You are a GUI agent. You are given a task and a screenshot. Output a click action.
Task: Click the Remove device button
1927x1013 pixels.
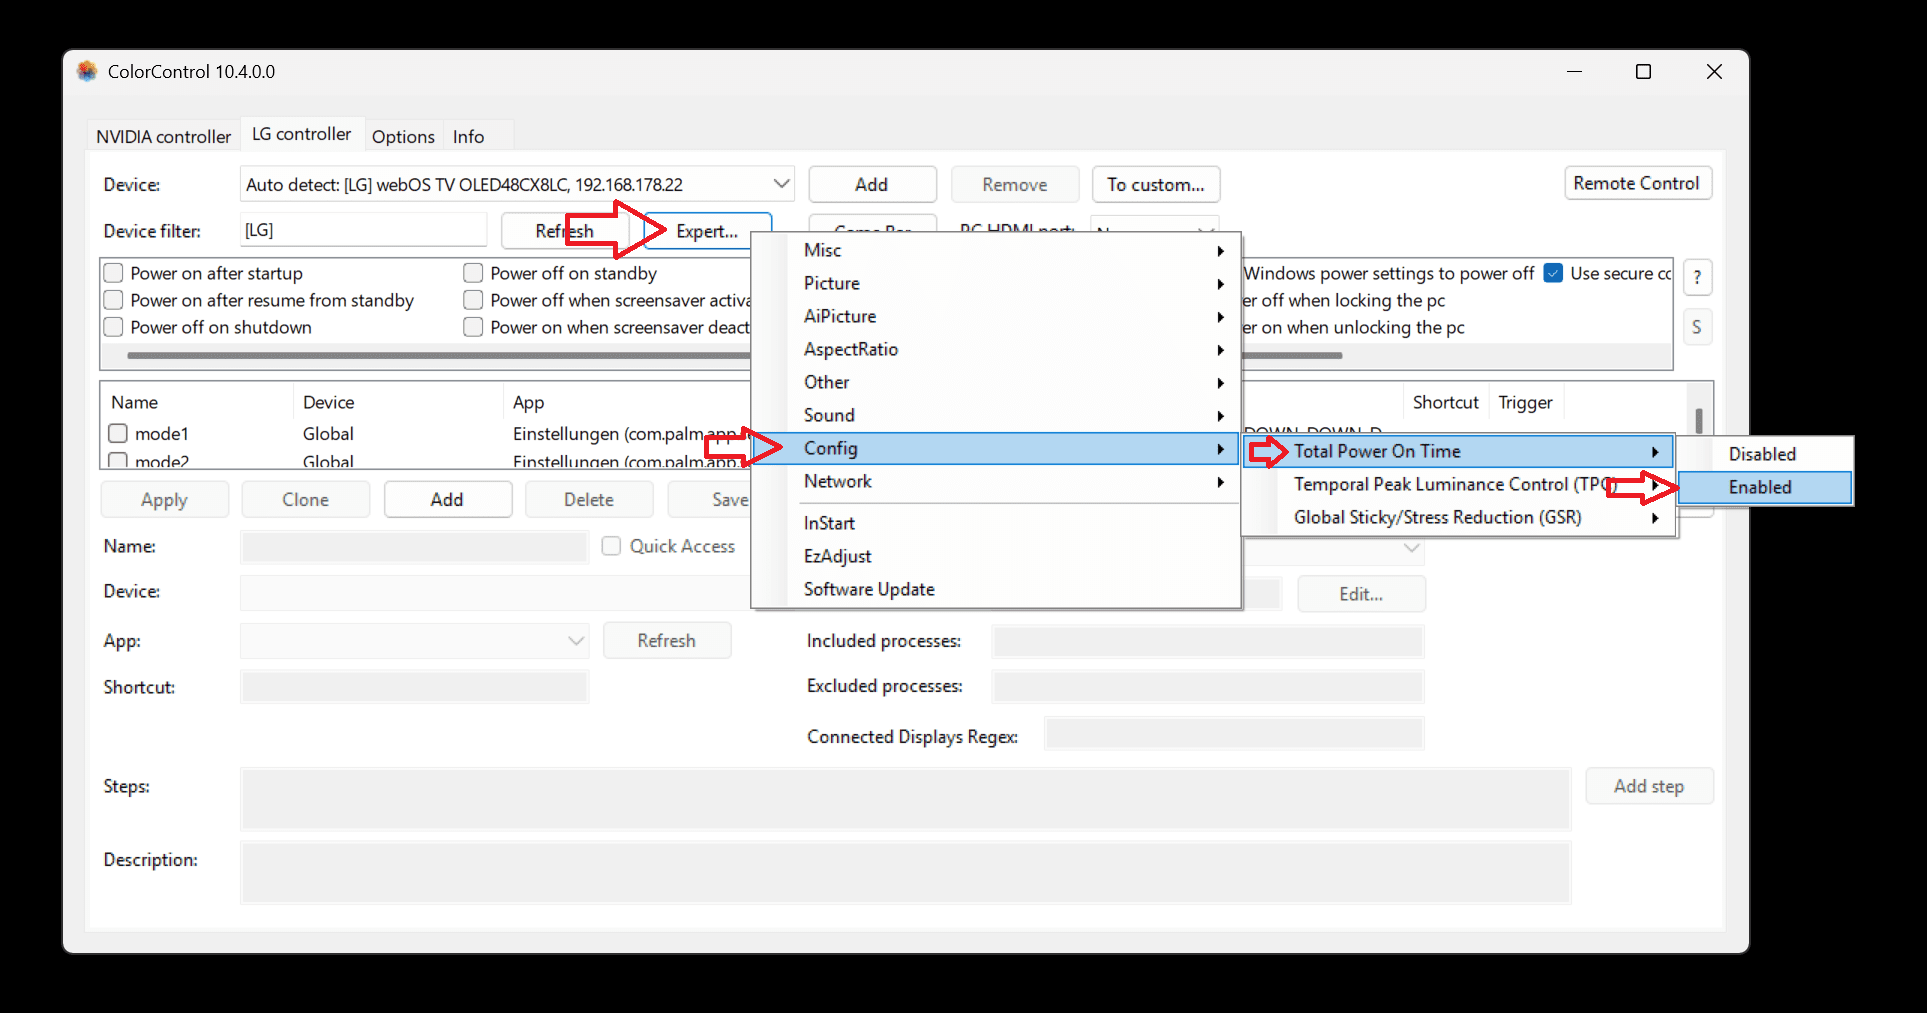[1015, 184]
